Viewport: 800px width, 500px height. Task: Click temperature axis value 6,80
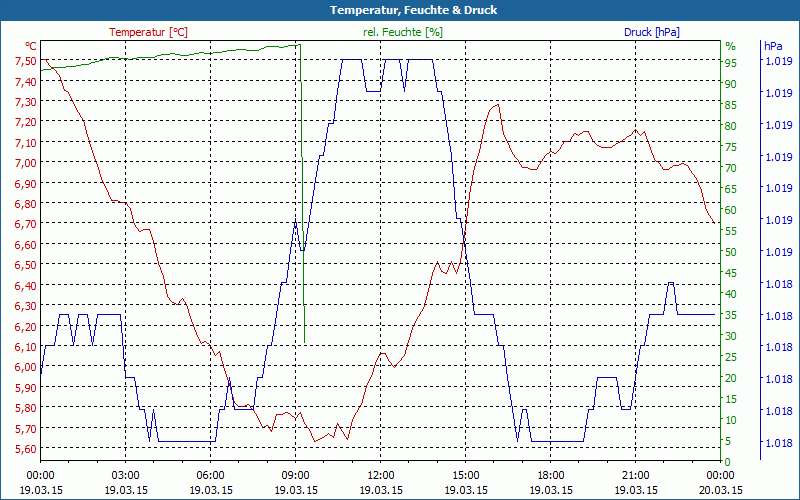26,204
